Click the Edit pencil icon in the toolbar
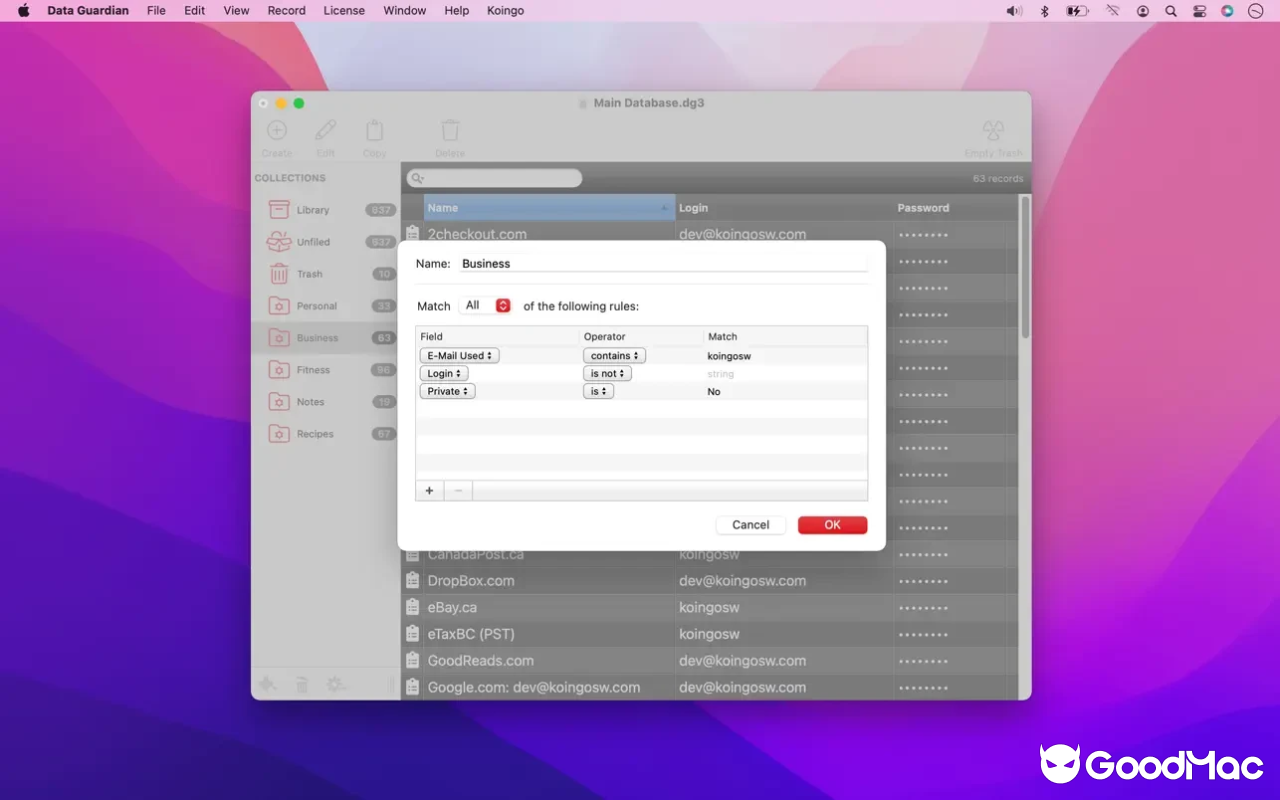This screenshot has width=1280, height=800. click(326, 131)
